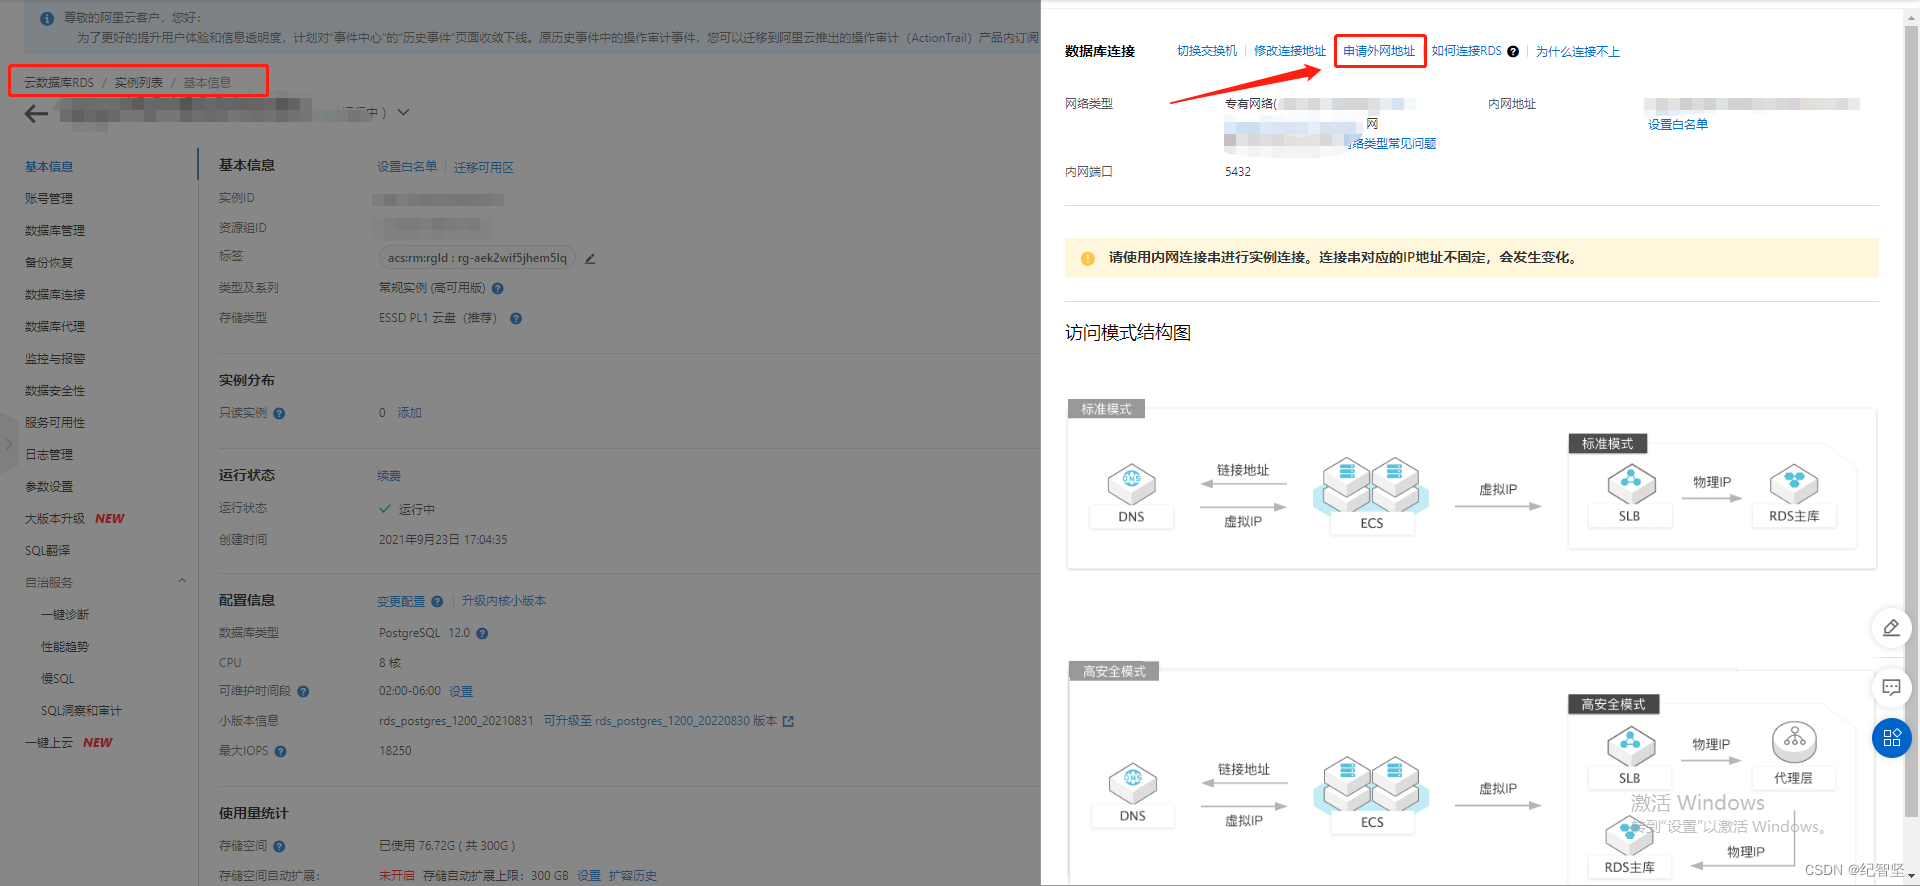Click 设置 for storage auto-expansion
This screenshot has width=1920, height=886.
point(589,876)
